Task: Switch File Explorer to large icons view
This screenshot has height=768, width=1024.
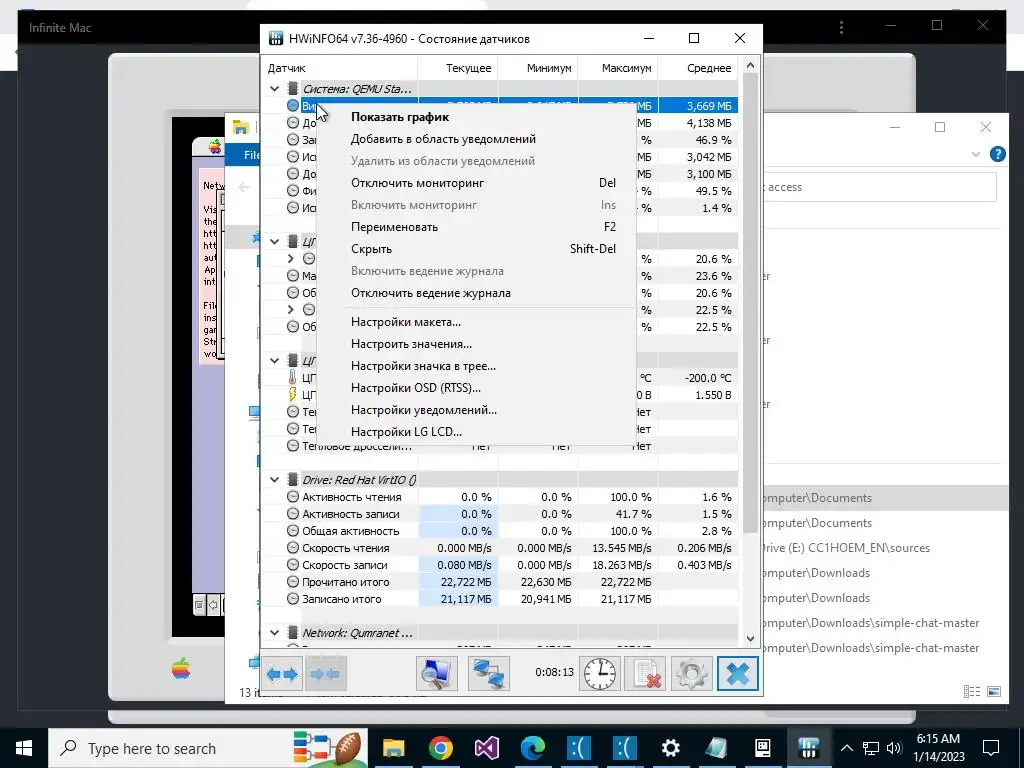Action: (994, 692)
